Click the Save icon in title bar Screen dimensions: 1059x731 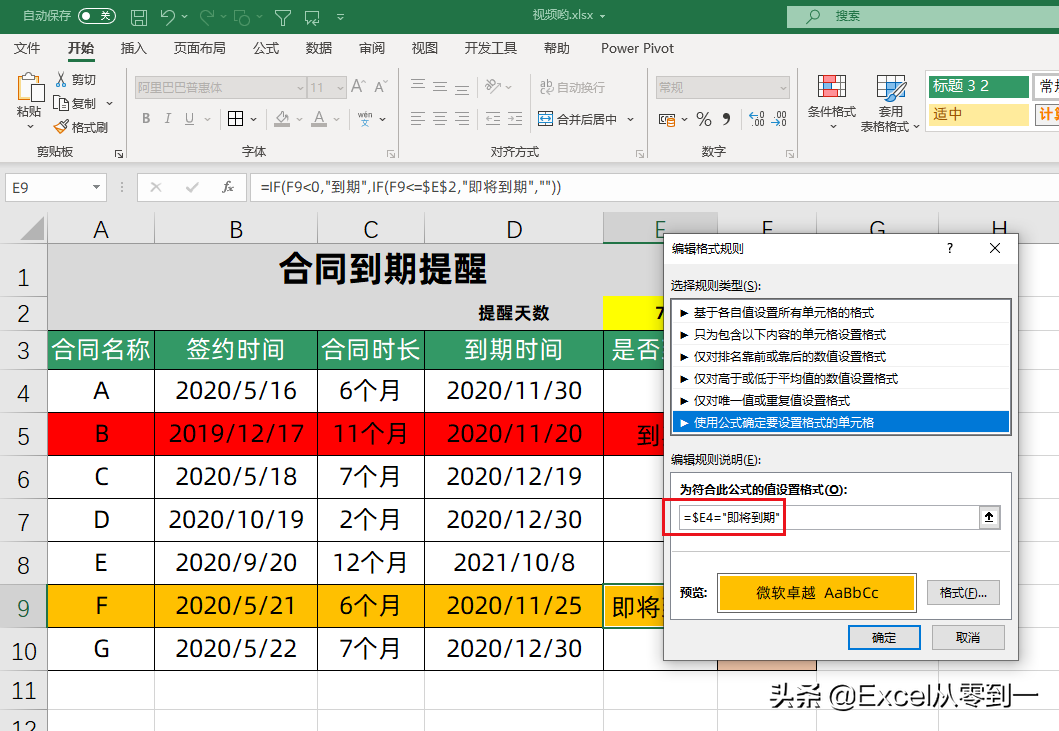tap(138, 17)
